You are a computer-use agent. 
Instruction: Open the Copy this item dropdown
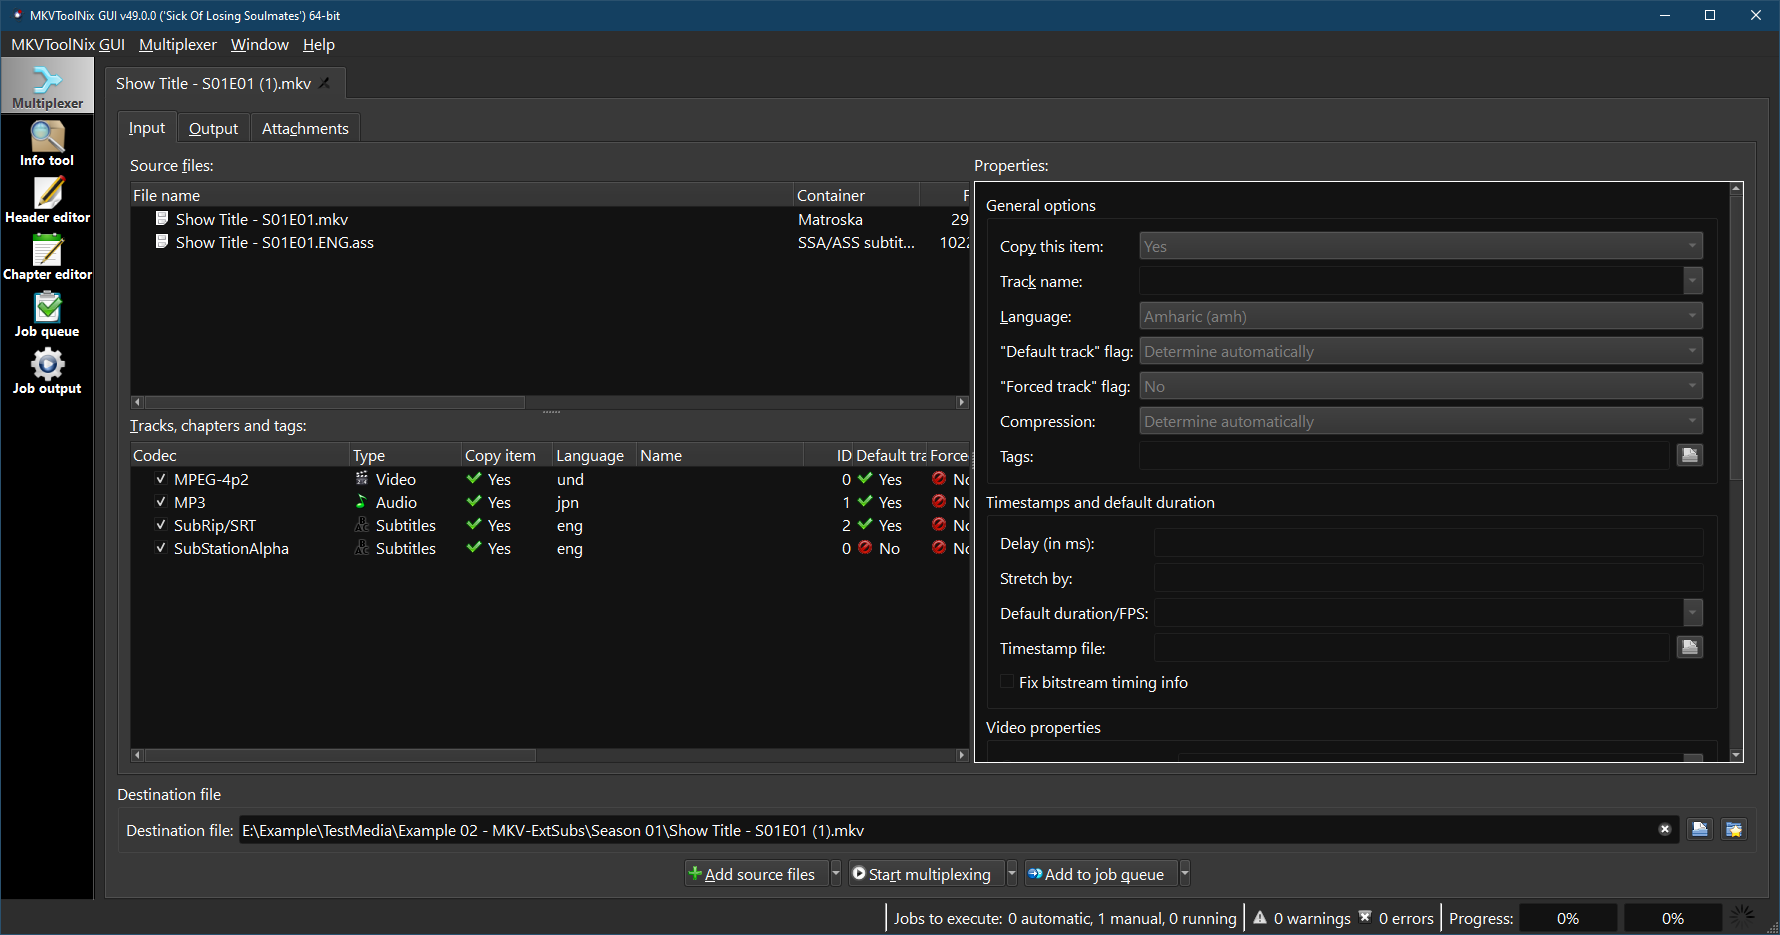[x=1421, y=246]
